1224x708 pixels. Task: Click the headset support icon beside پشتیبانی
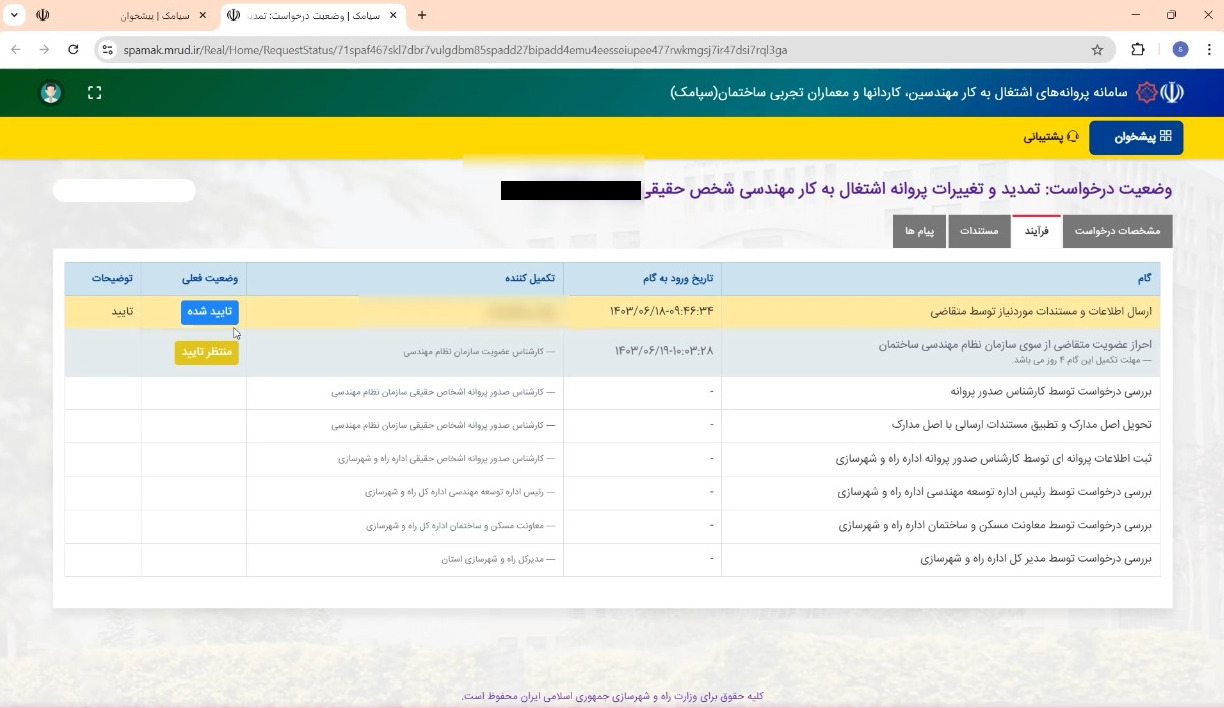point(1072,136)
